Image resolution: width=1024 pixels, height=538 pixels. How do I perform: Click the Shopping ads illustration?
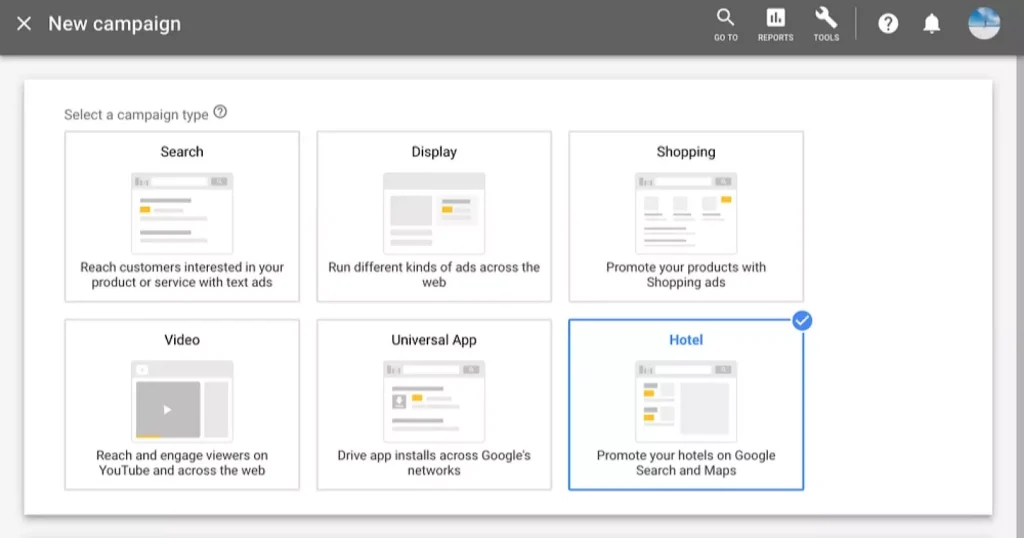click(x=686, y=213)
